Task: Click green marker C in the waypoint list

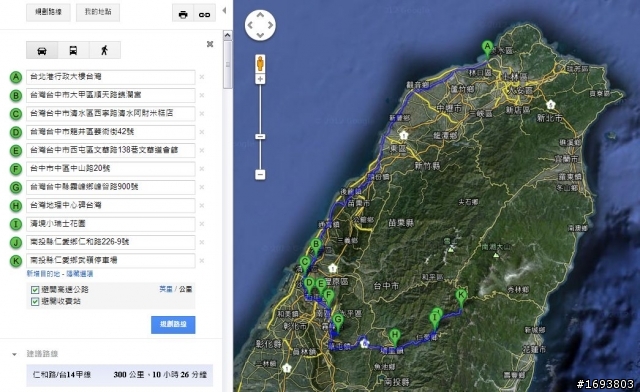Action: 16,114
